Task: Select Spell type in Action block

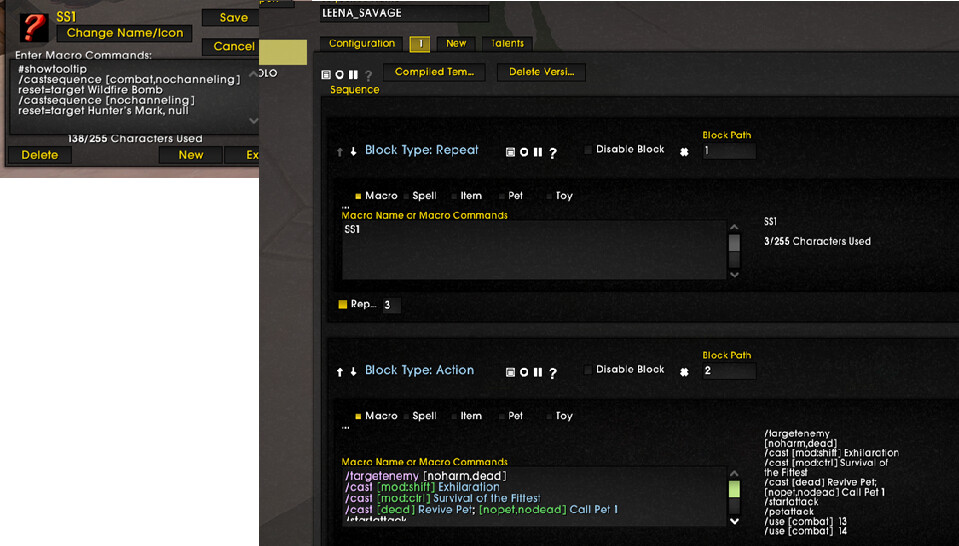Action: tap(406, 416)
